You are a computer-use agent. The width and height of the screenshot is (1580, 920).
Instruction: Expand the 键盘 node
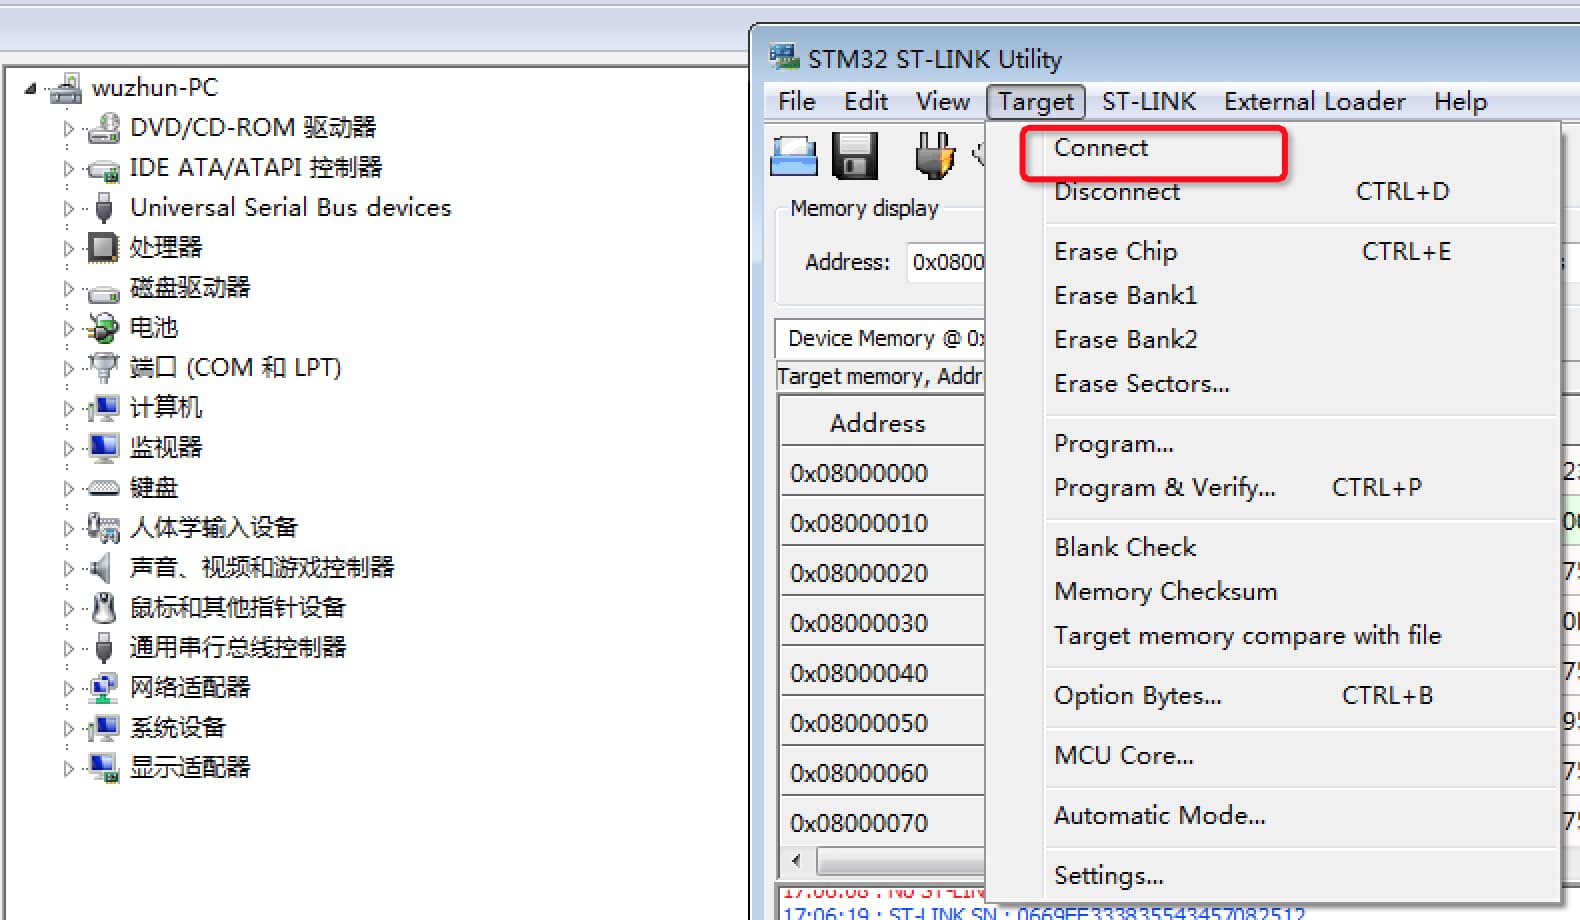coord(68,488)
